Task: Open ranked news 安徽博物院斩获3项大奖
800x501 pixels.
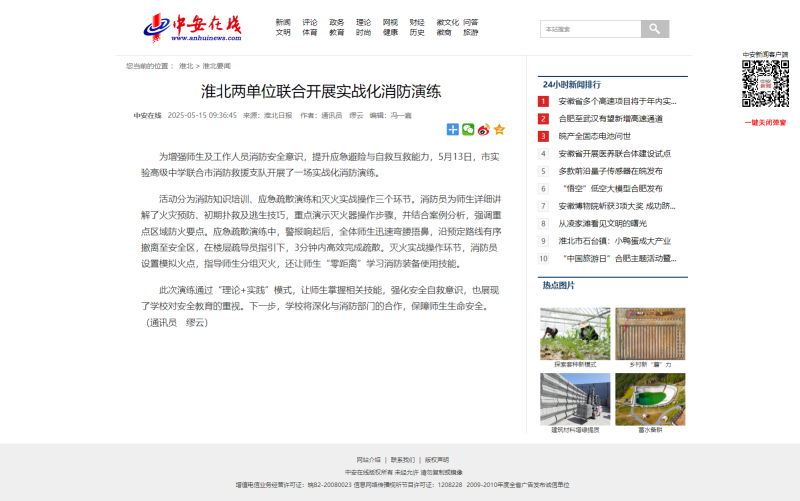Action: click(617, 206)
